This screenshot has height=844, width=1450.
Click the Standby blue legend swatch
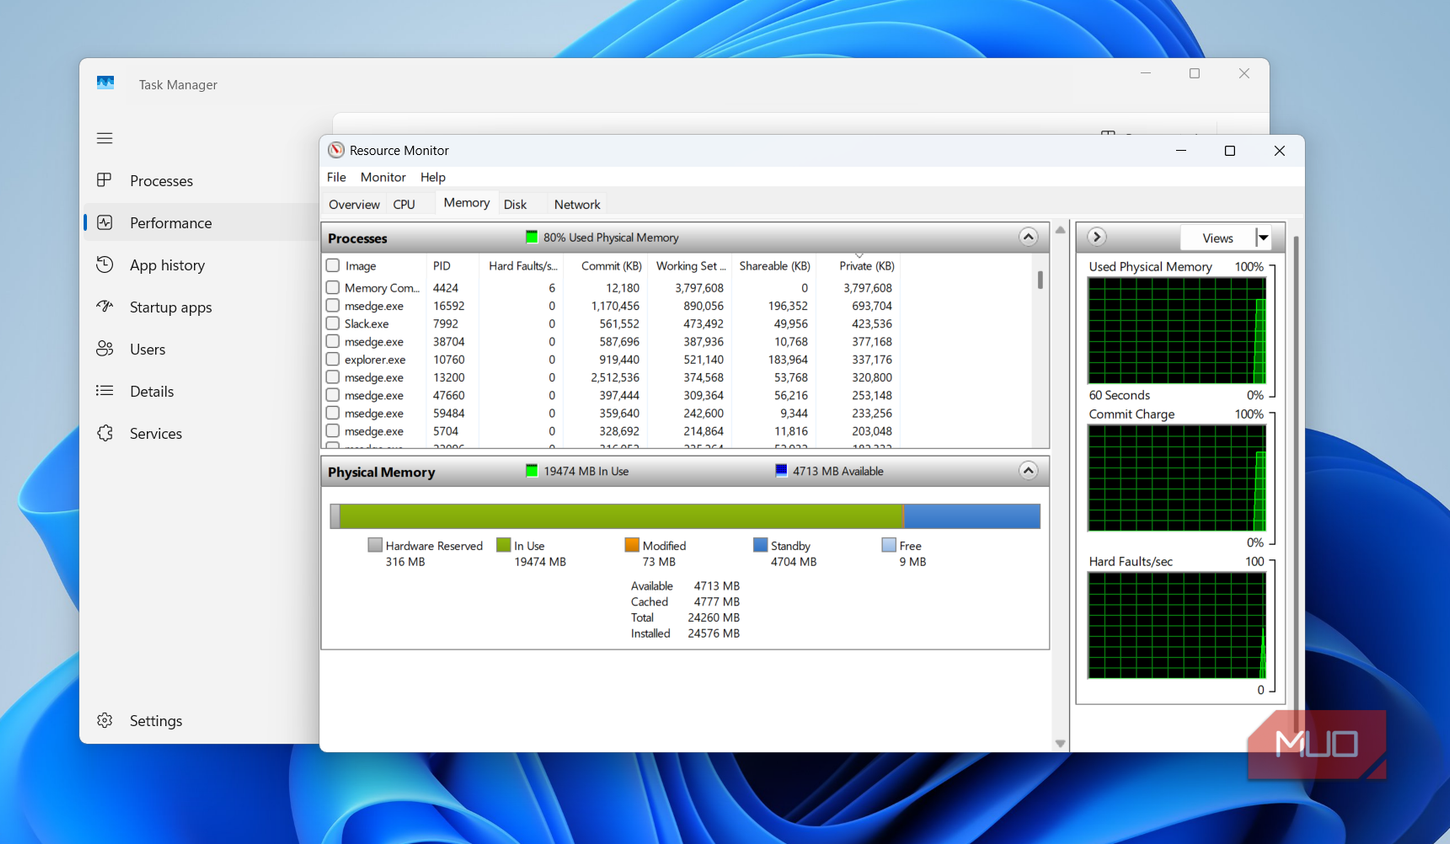point(760,545)
